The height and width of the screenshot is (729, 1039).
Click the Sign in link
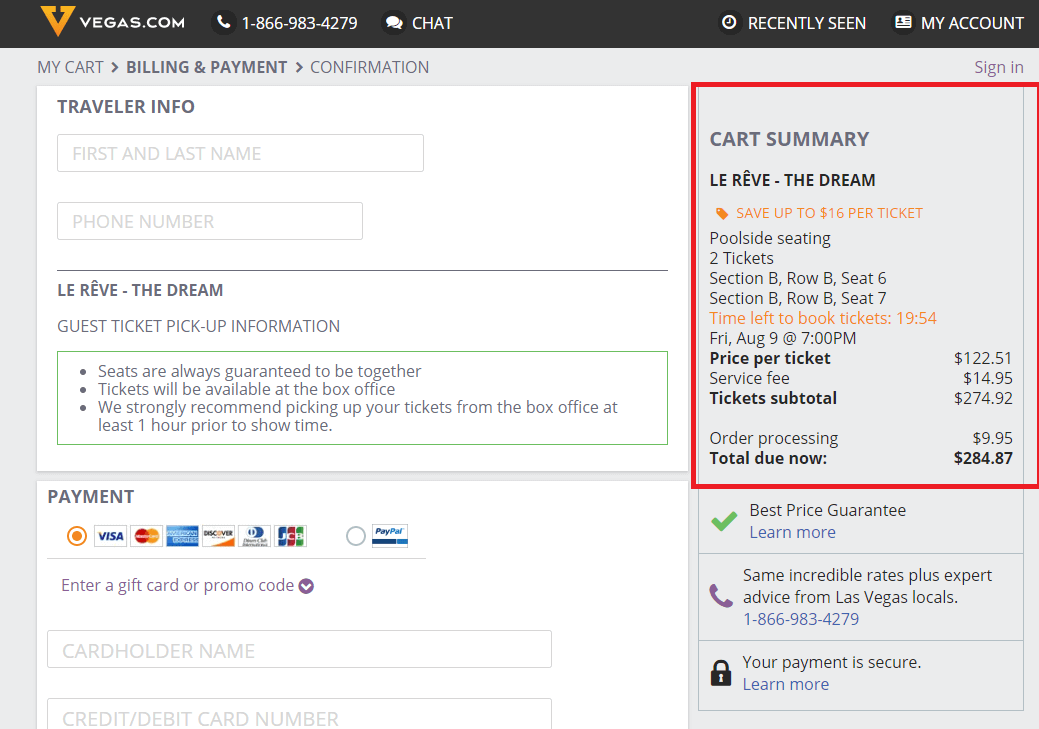[998, 67]
